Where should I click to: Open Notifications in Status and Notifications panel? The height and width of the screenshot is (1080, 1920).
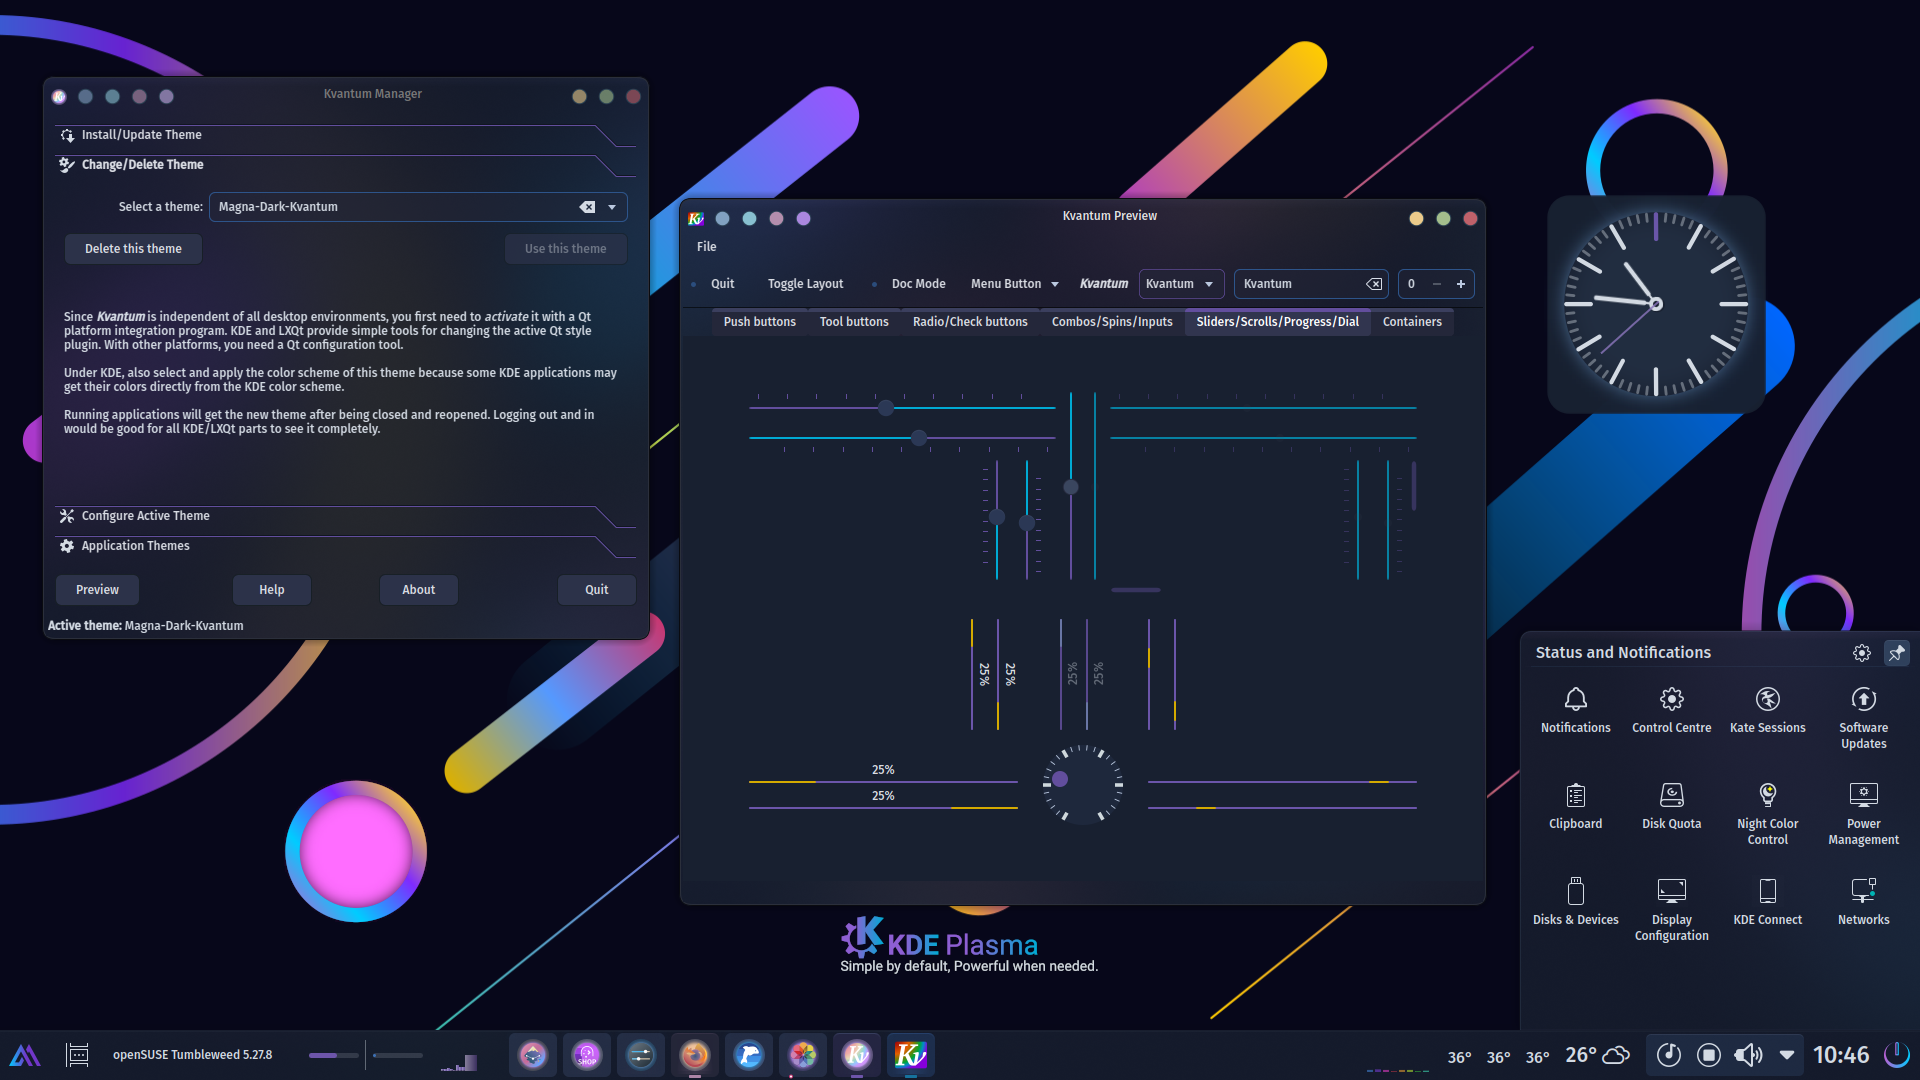(x=1575, y=711)
